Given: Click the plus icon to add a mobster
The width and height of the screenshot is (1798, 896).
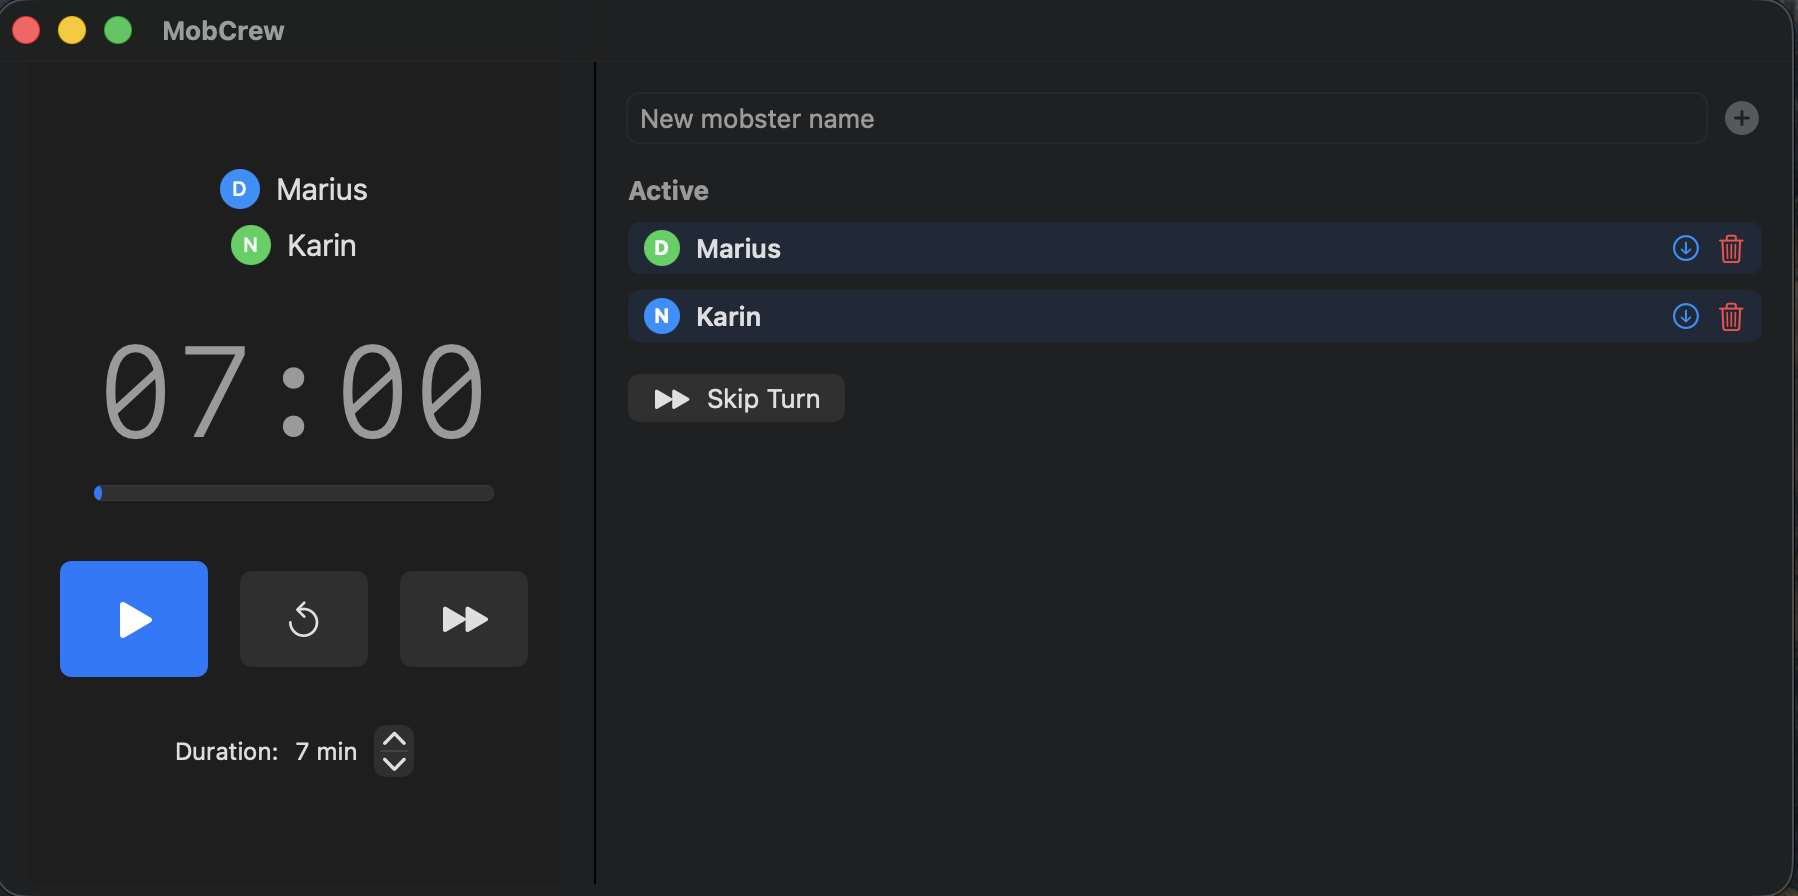Looking at the screenshot, I should pyautogui.click(x=1741, y=118).
